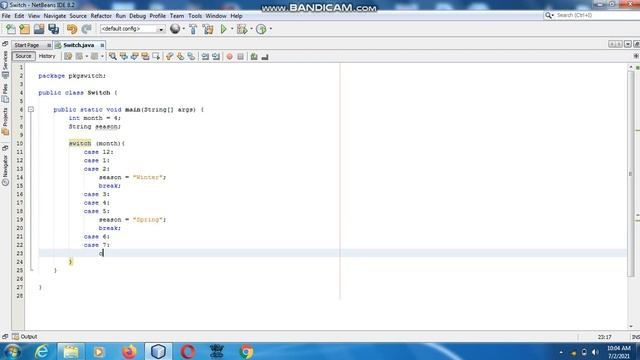Open the Navigate menu
Viewport: 640px width, 360px height.
[55, 16]
